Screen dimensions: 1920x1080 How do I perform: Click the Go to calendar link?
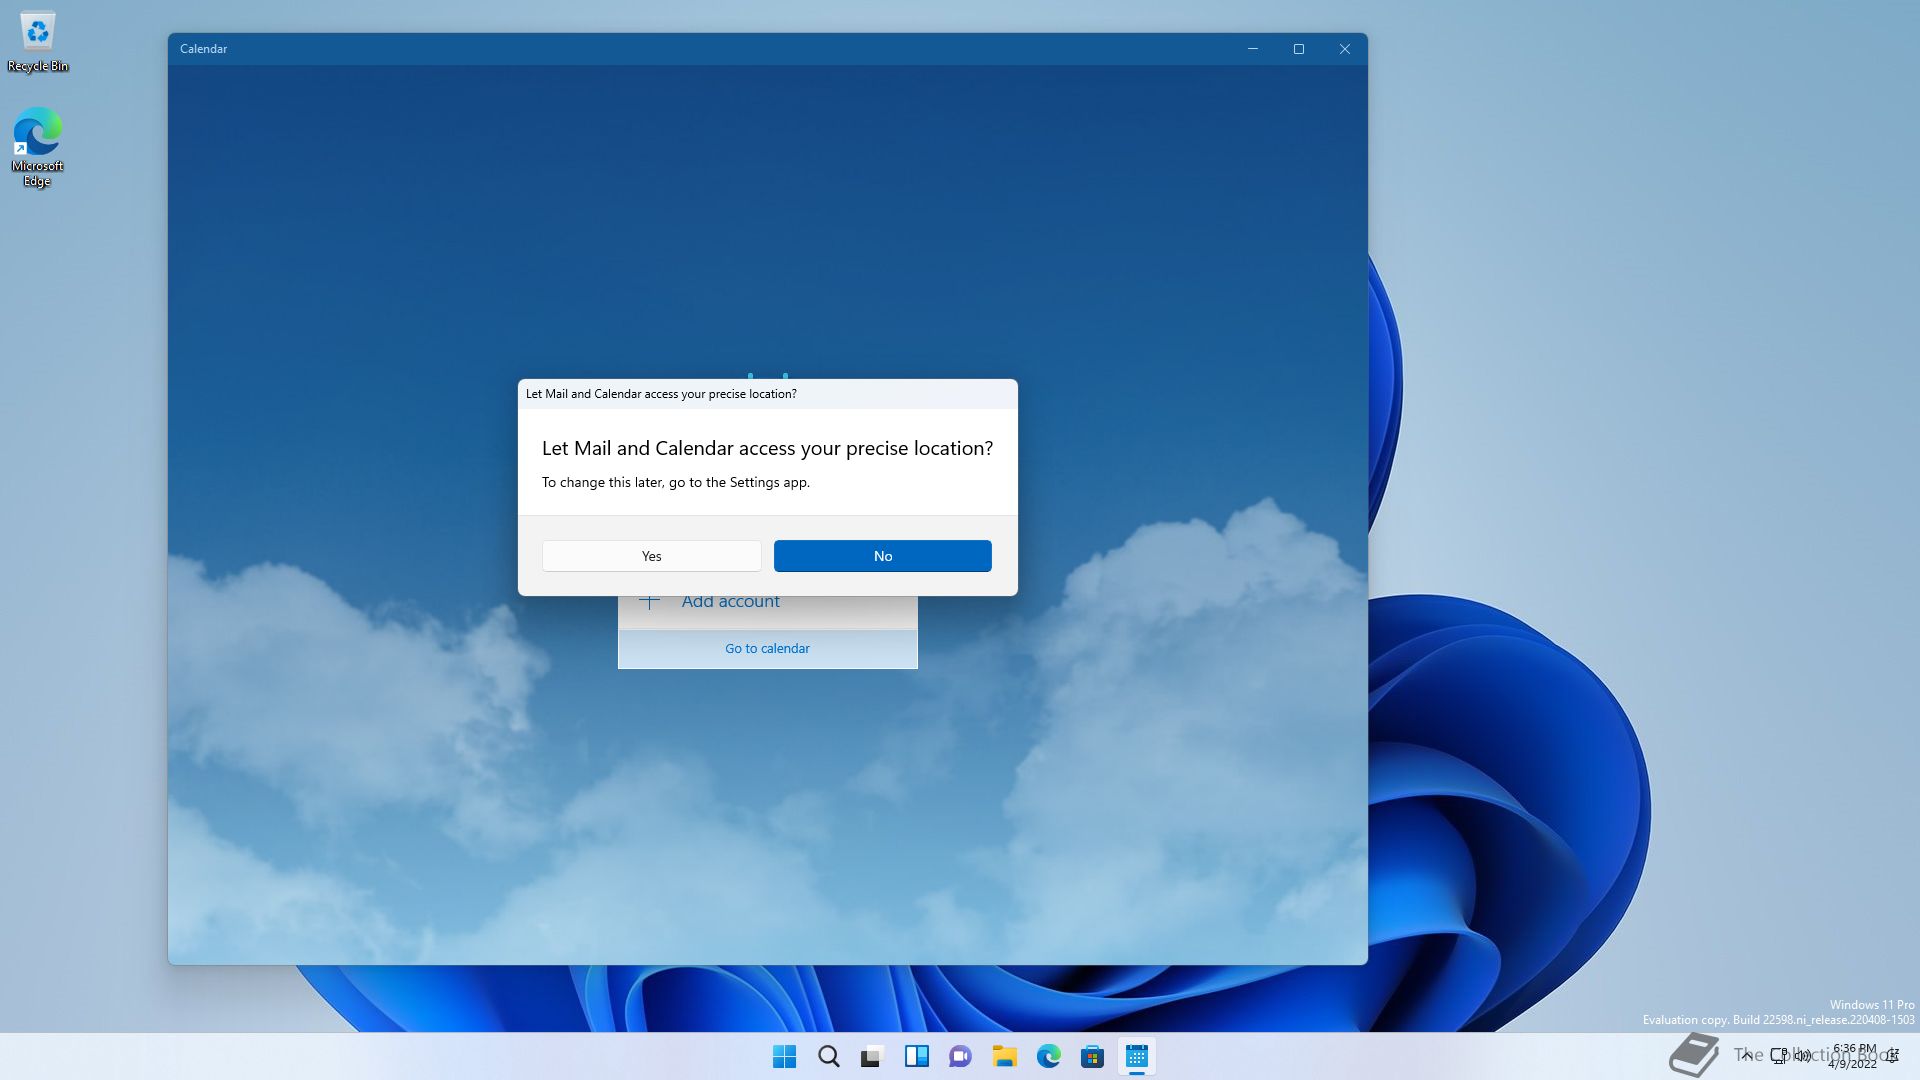[x=767, y=648]
